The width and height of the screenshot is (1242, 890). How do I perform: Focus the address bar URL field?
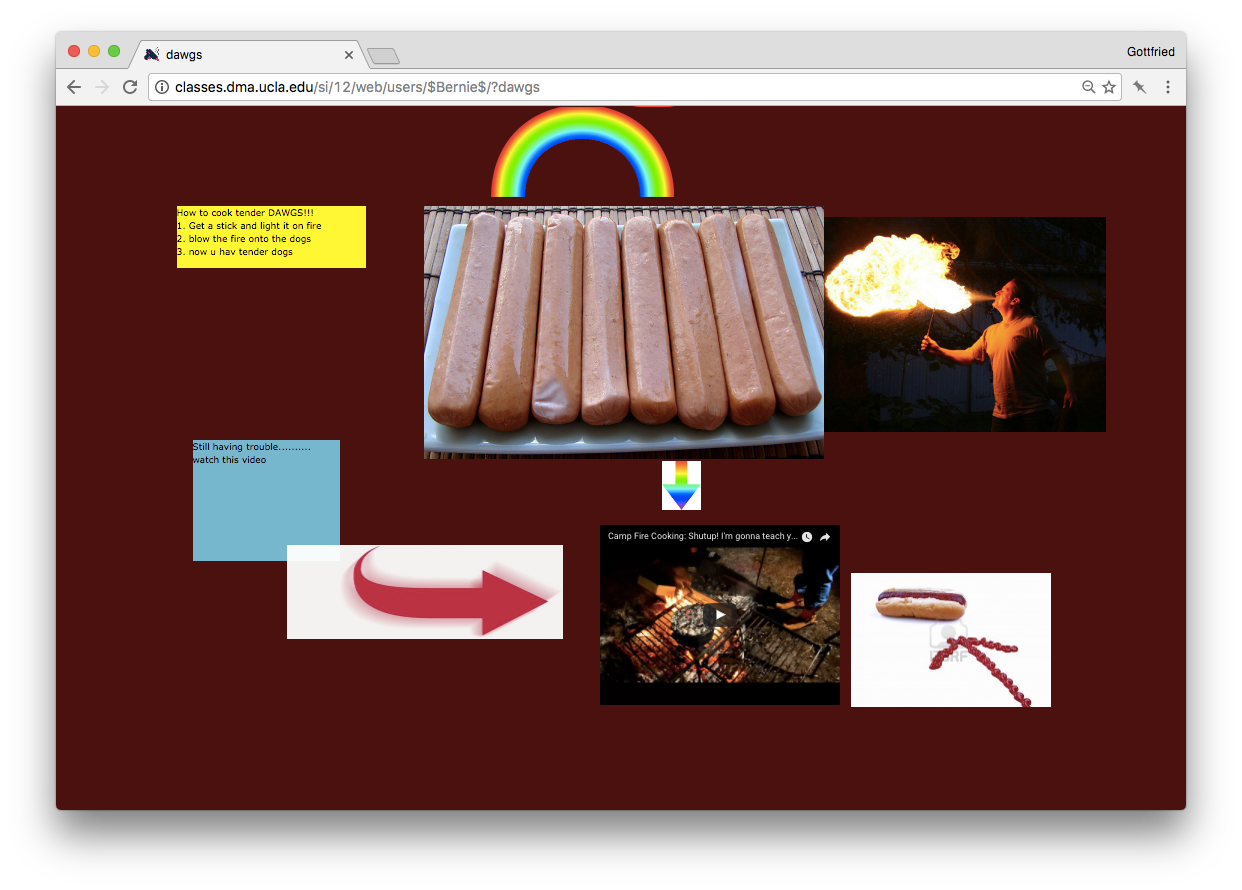[600, 87]
